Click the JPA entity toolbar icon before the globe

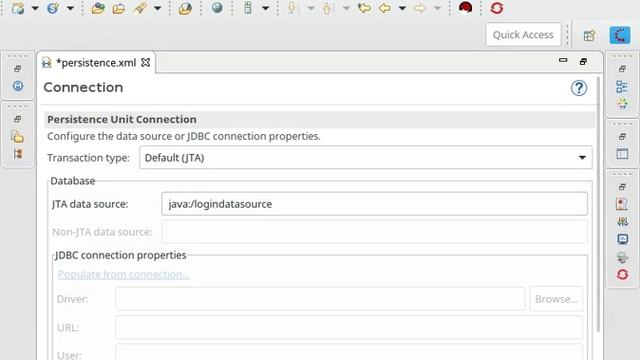tap(185, 8)
